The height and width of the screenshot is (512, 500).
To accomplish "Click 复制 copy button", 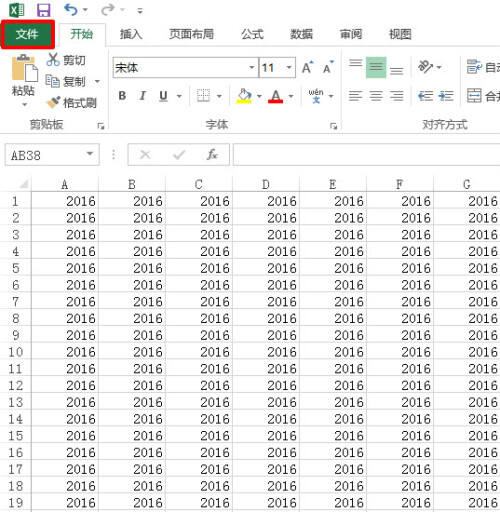I will (x=66, y=81).
